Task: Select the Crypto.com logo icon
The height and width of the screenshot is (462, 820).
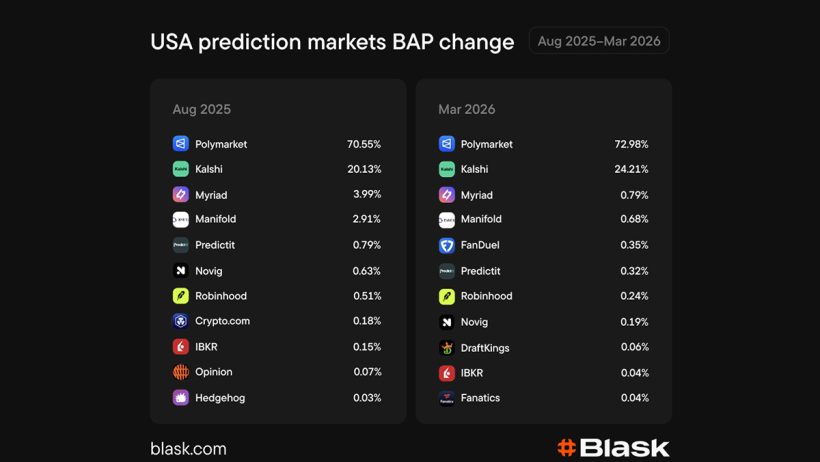Action: tap(181, 321)
